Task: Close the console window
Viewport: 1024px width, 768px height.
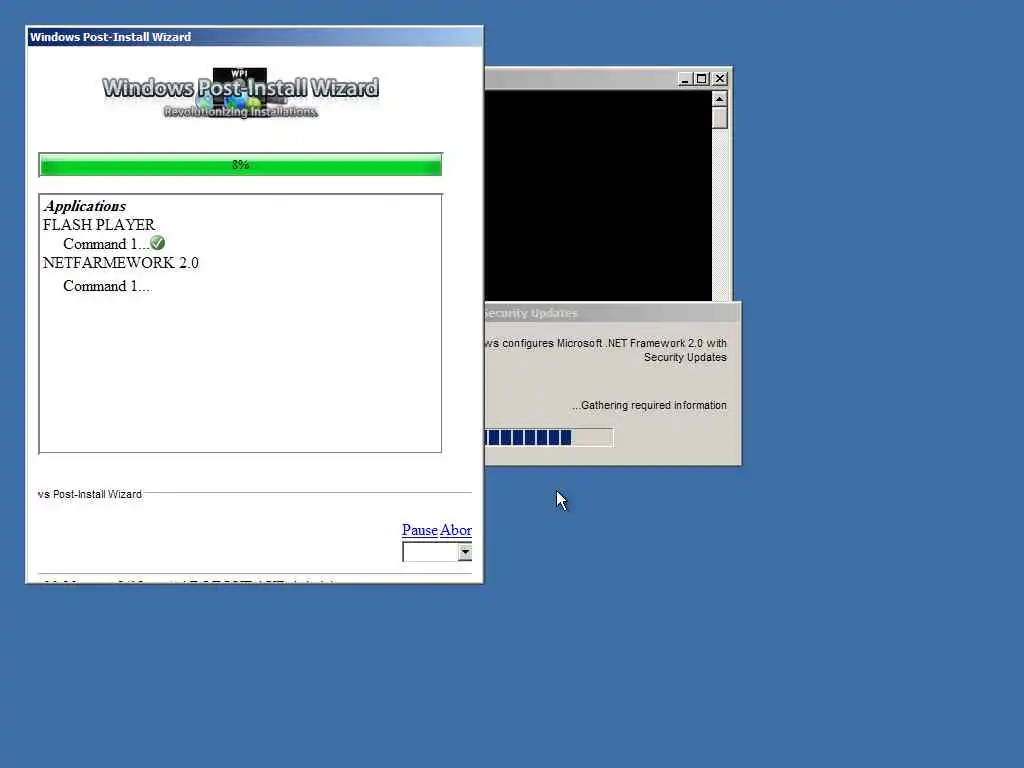Action: pos(720,79)
